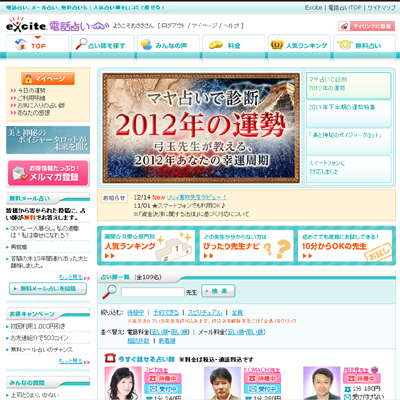Click the ぴったり先生ナビ question-mark banner
Viewport: 400px width, 400px height.
[247, 245]
